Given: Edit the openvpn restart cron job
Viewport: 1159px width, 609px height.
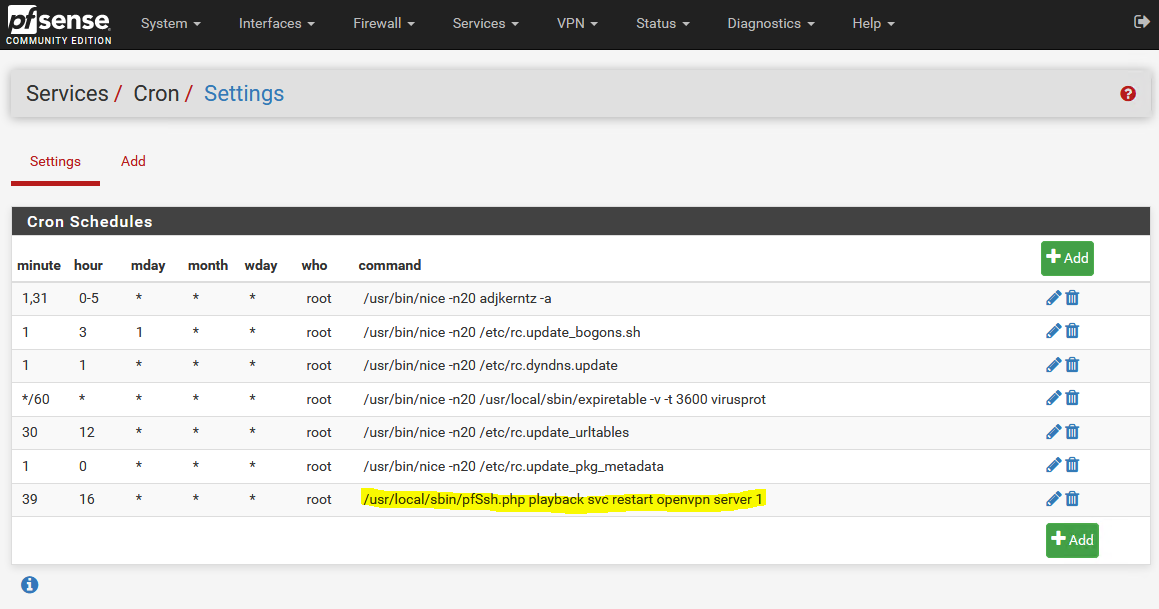Looking at the screenshot, I should click(1053, 499).
